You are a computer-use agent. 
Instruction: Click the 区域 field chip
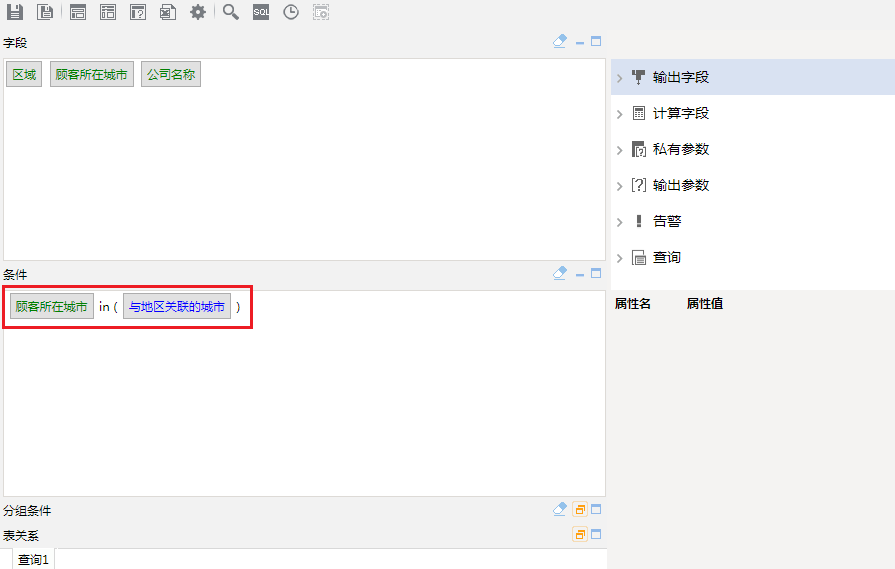[x=24, y=74]
